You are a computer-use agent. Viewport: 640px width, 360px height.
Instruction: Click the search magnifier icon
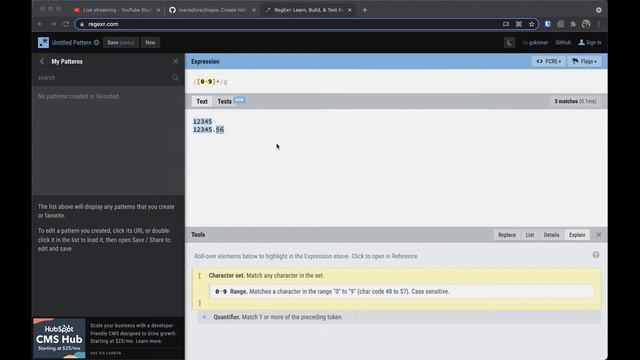tap(176, 78)
